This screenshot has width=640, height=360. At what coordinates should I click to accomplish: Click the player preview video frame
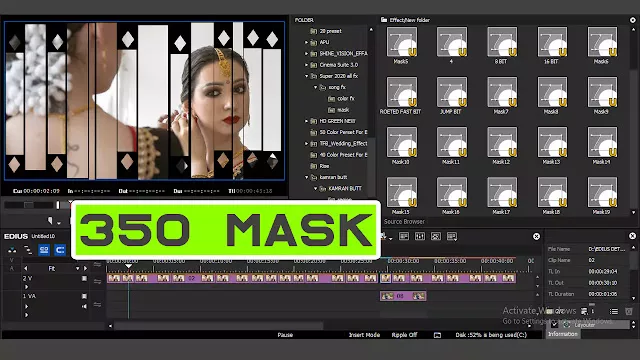click(144, 100)
